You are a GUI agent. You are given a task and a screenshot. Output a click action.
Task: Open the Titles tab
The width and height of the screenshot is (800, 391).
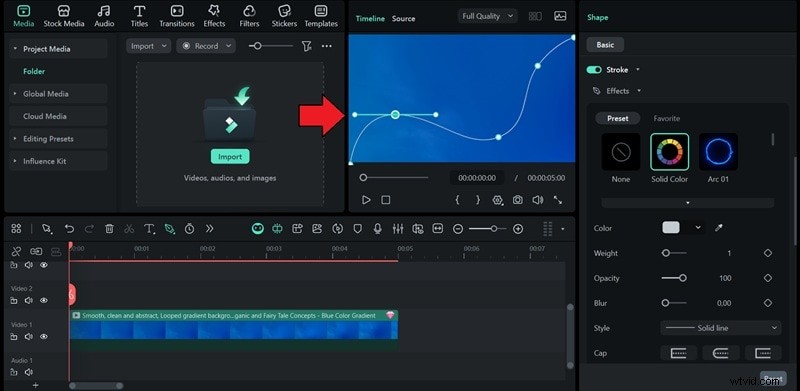(x=139, y=16)
